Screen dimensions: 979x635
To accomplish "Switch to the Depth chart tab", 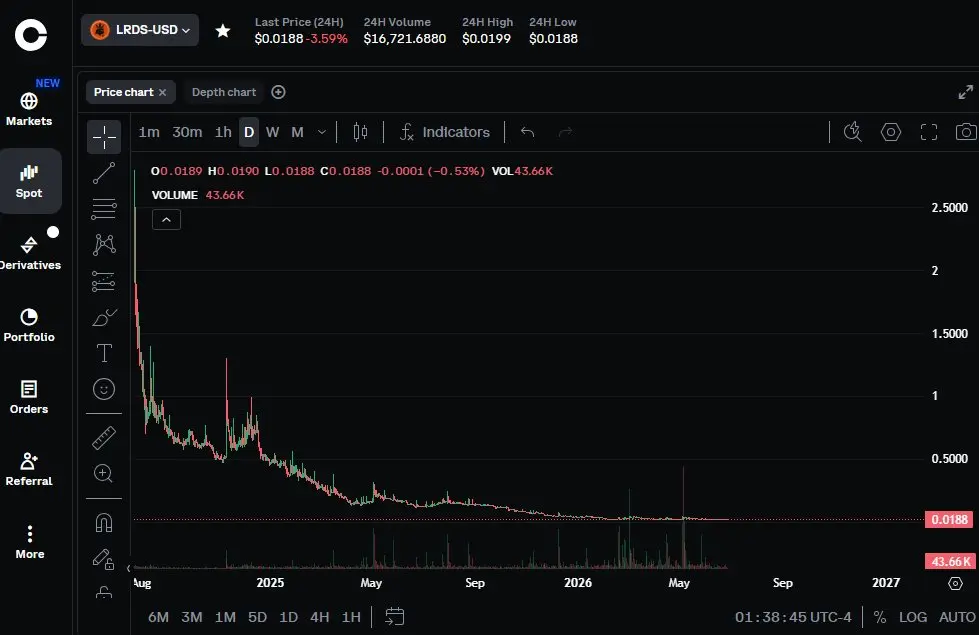I will pyautogui.click(x=224, y=92).
